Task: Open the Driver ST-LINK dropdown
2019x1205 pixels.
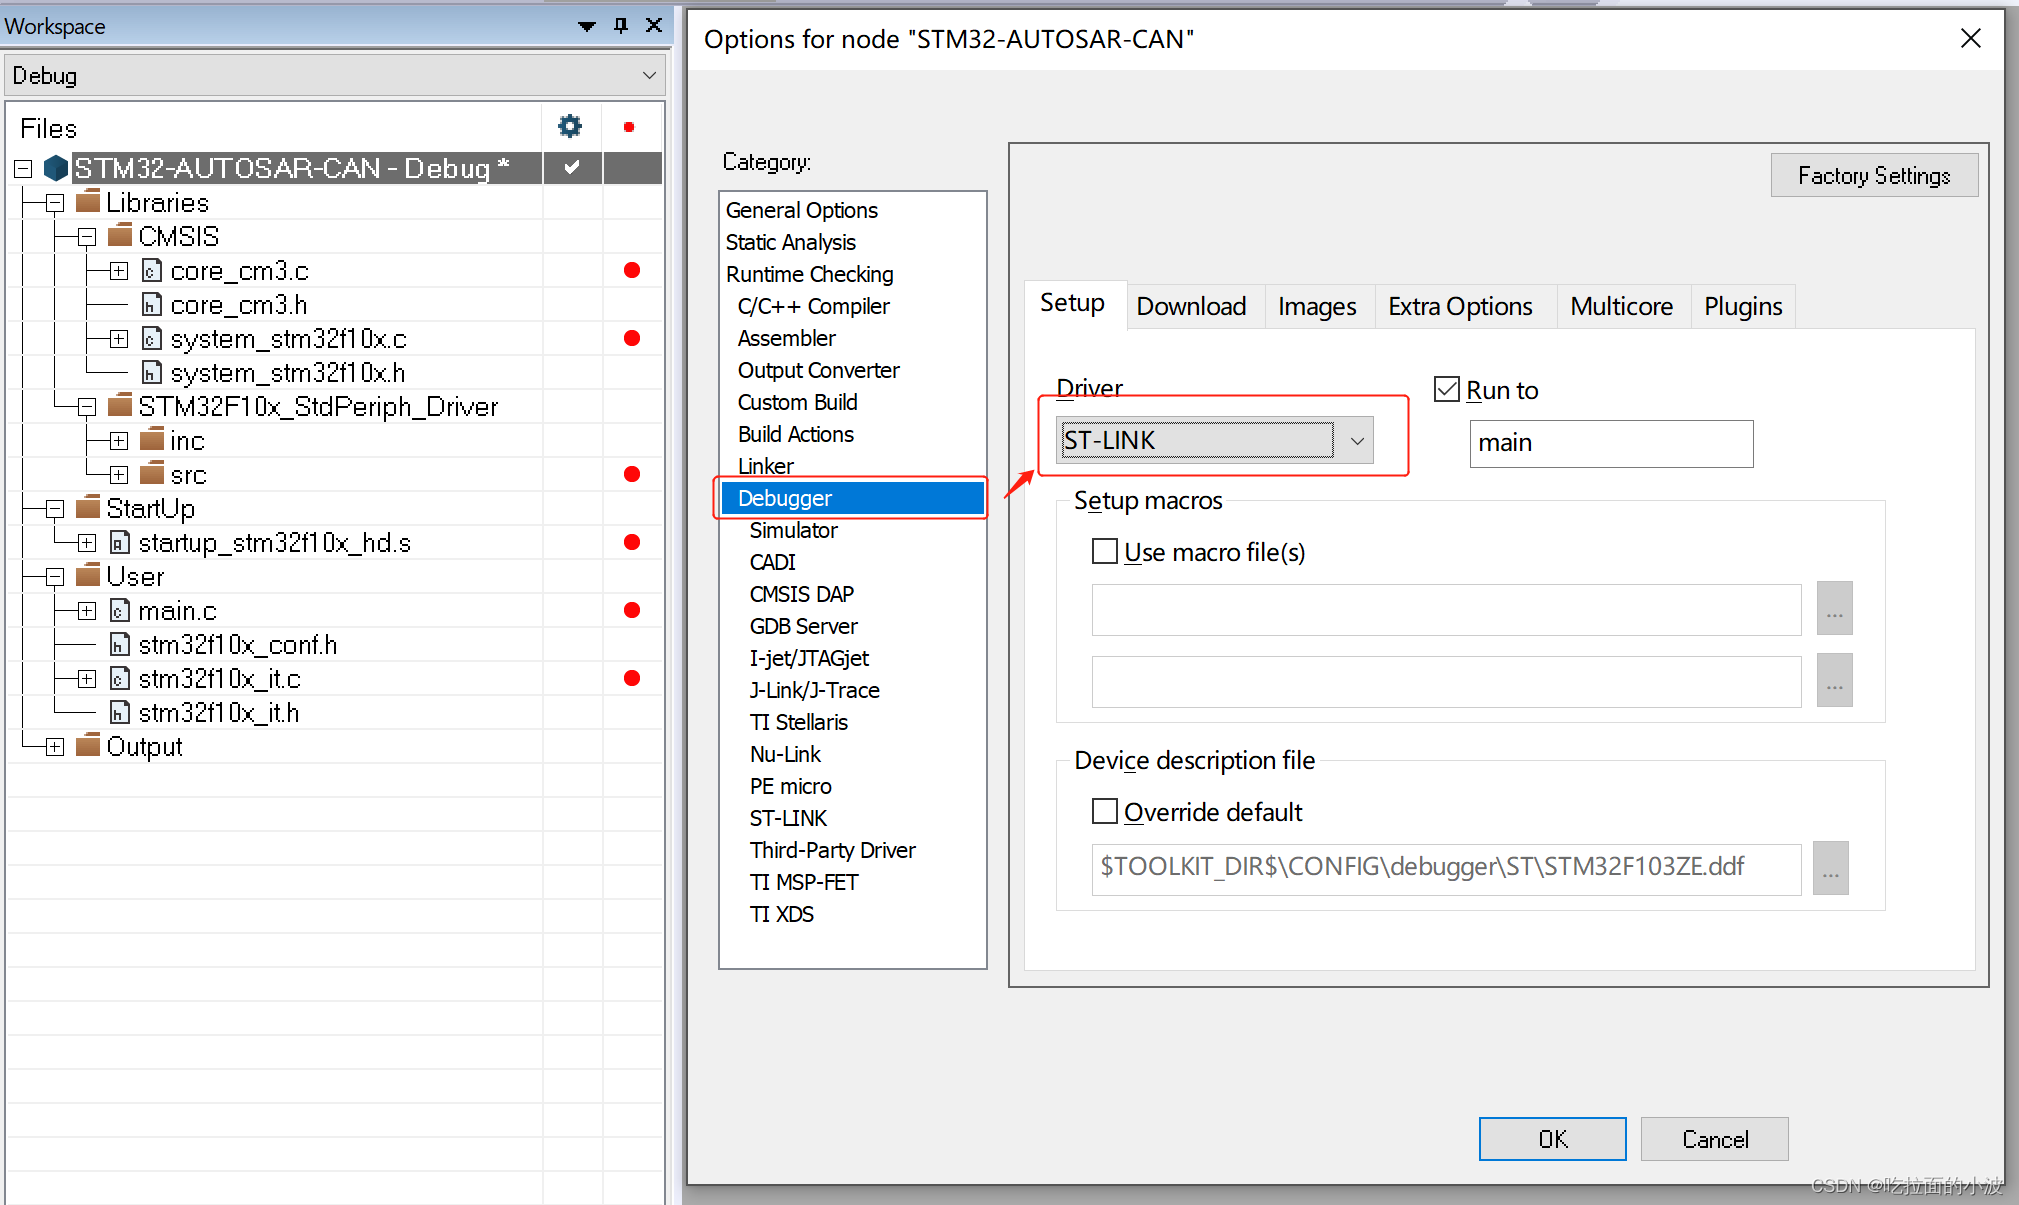Action: click(1356, 440)
